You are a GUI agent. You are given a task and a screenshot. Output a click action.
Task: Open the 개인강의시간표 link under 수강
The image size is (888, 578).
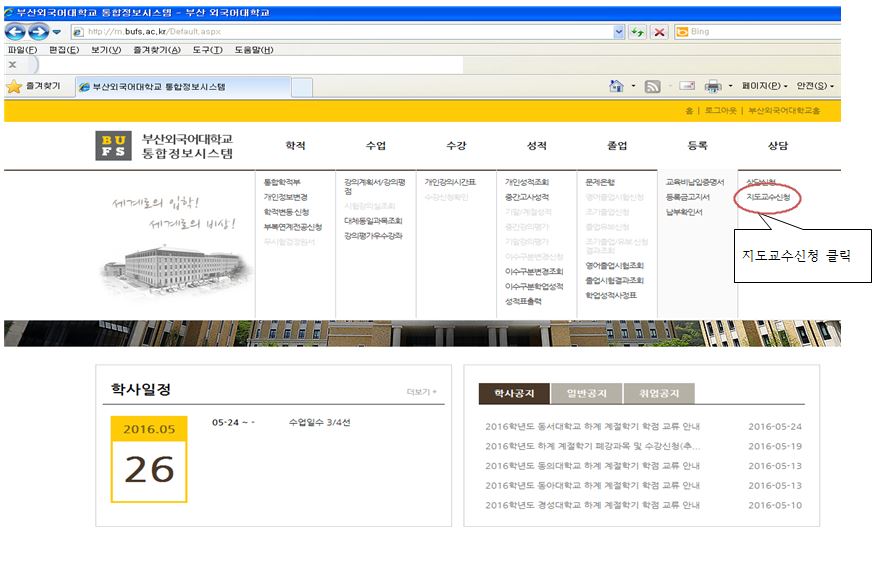450,183
